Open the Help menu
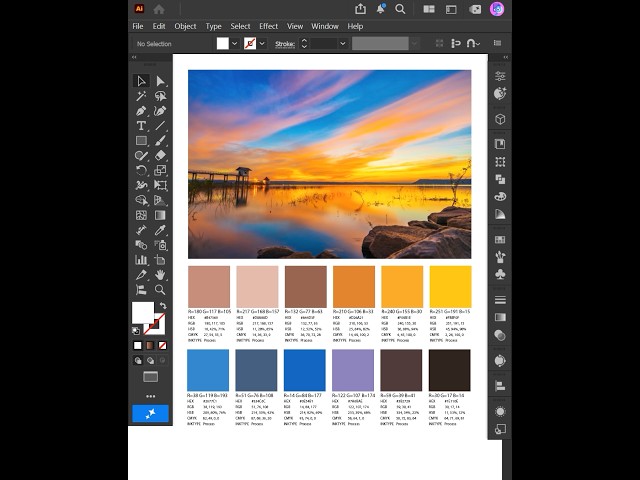 click(x=355, y=26)
